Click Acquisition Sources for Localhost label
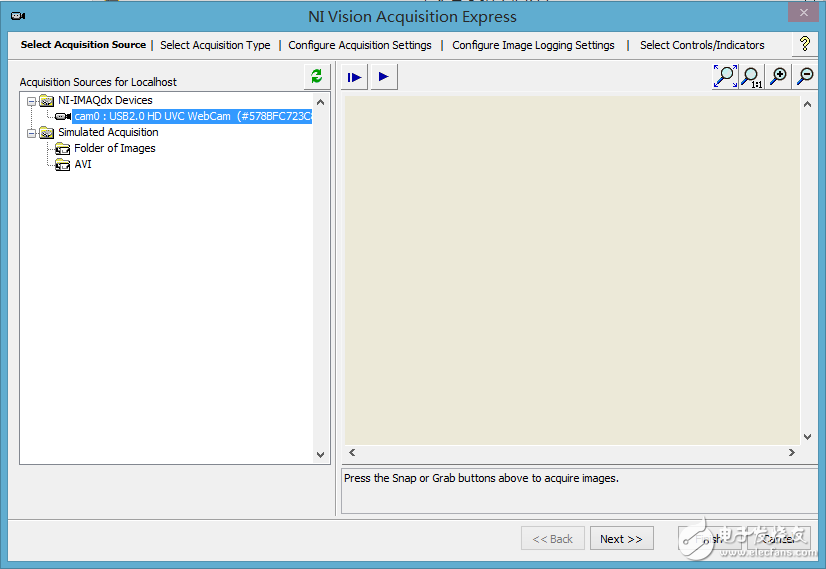Image resolution: width=826 pixels, height=569 pixels. click(x=98, y=82)
